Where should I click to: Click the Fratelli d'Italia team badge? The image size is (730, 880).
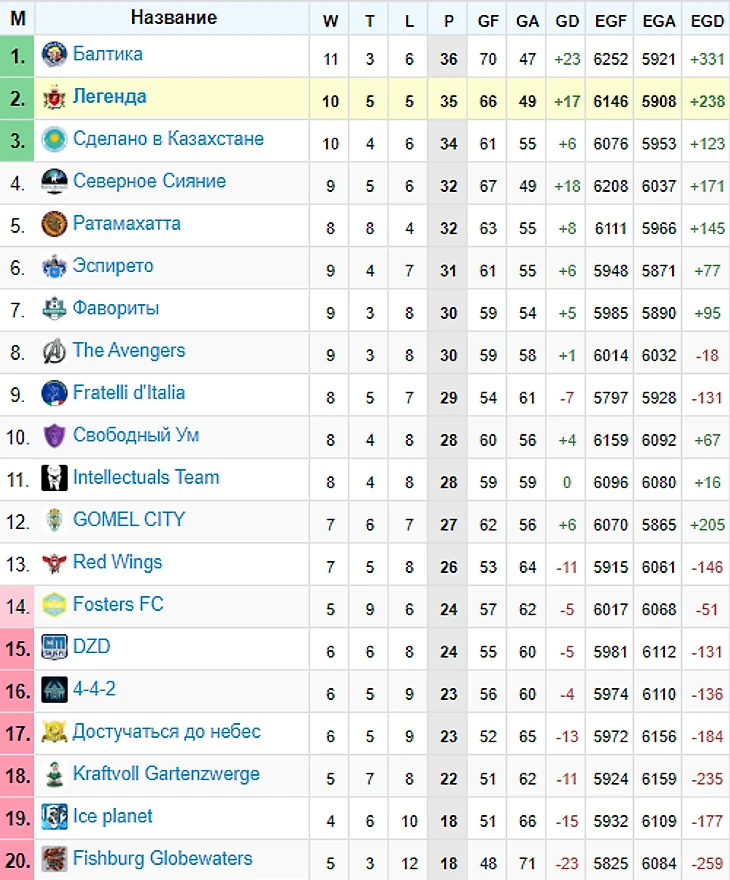[54, 394]
